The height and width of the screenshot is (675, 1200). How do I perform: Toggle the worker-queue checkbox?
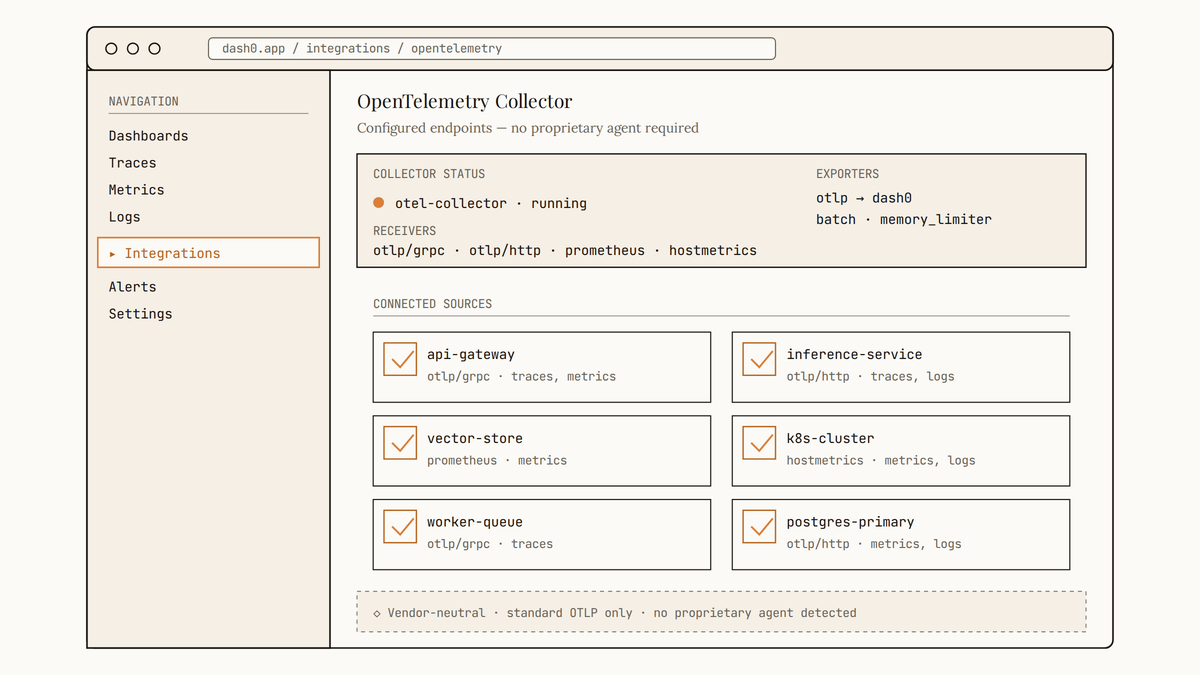(x=401, y=527)
